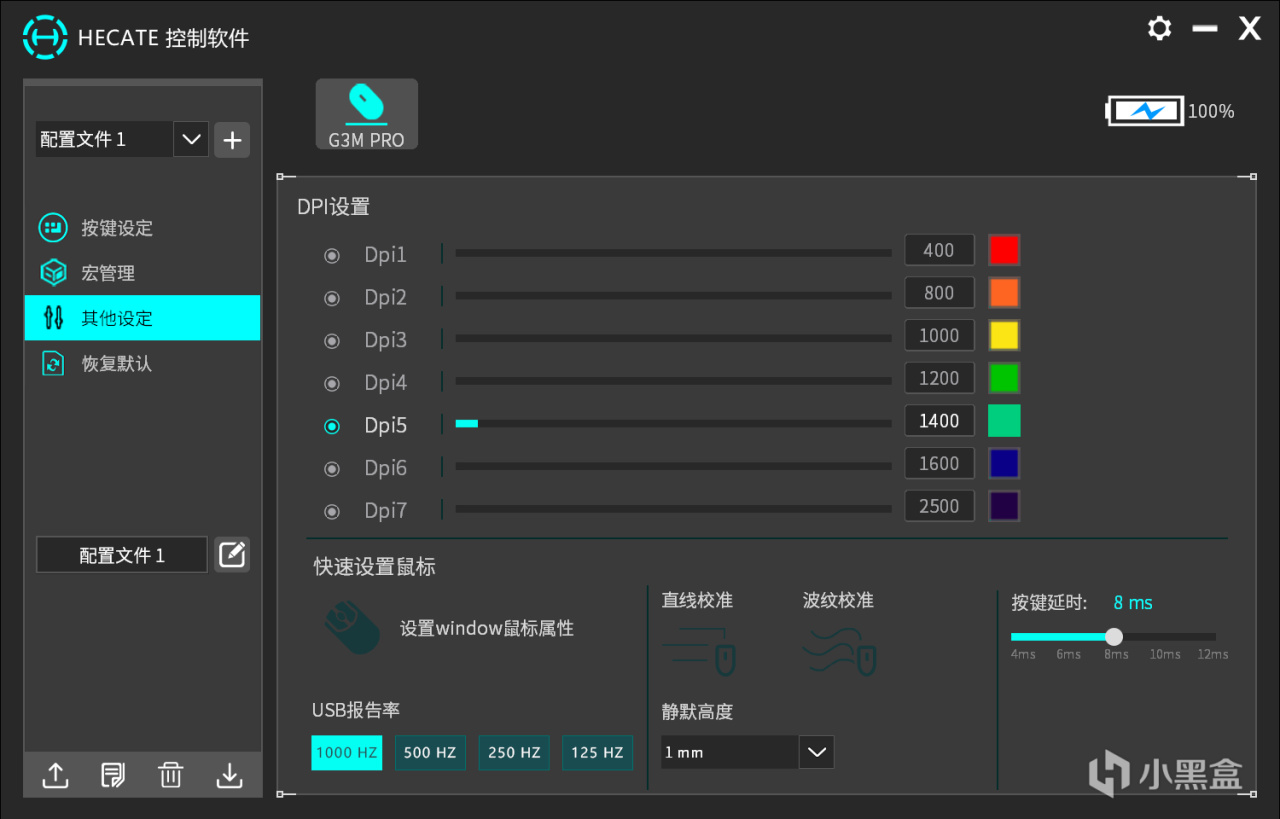
Task: Open the 静默高度 1 mm dropdown arrow
Action: point(817,752)
